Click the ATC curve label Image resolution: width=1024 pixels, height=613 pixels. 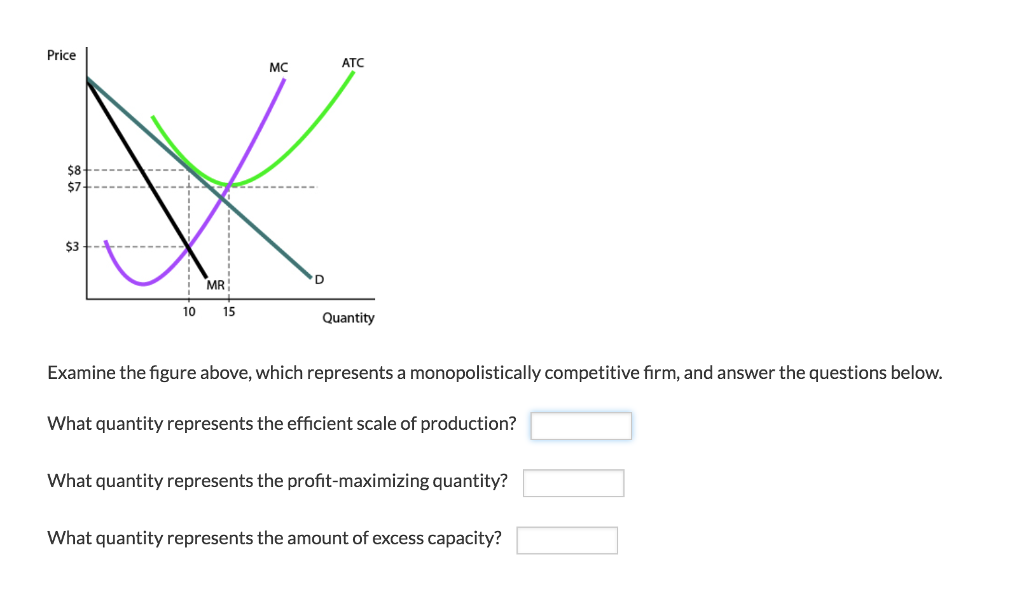(x=353, y=63)
